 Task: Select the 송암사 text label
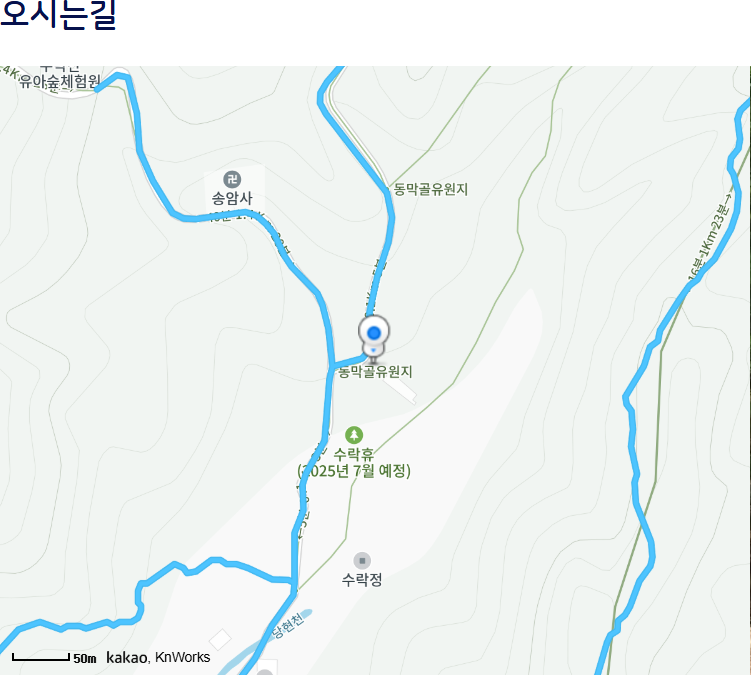point(232,198)
